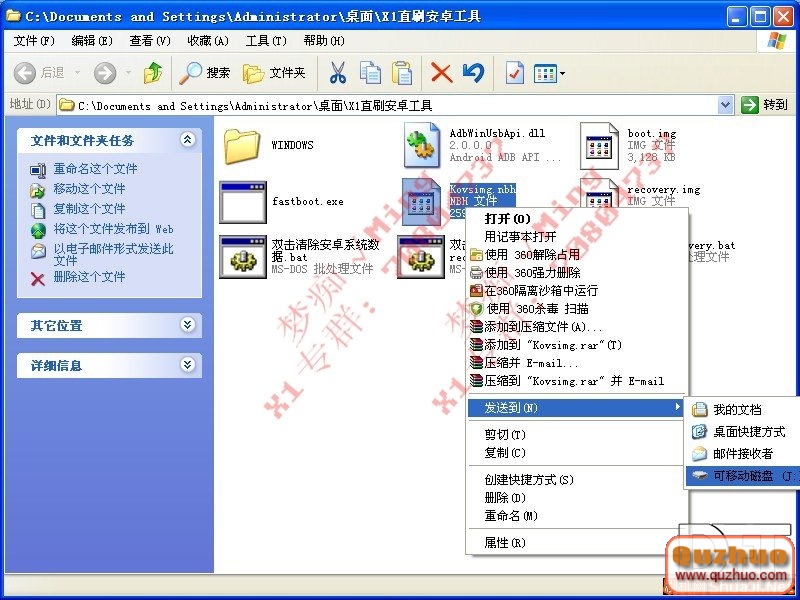Open the 收藏(A) menu

coord(208,41)
